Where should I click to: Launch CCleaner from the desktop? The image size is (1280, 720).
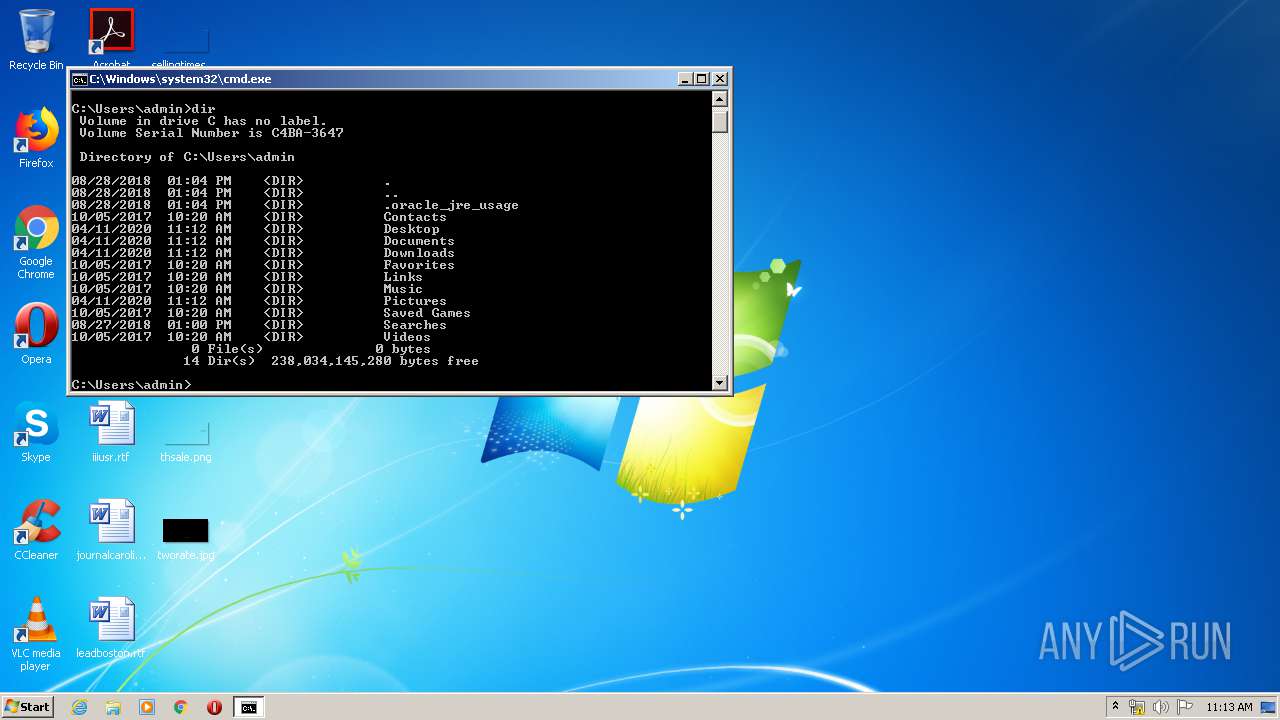(x=36, y=530)
